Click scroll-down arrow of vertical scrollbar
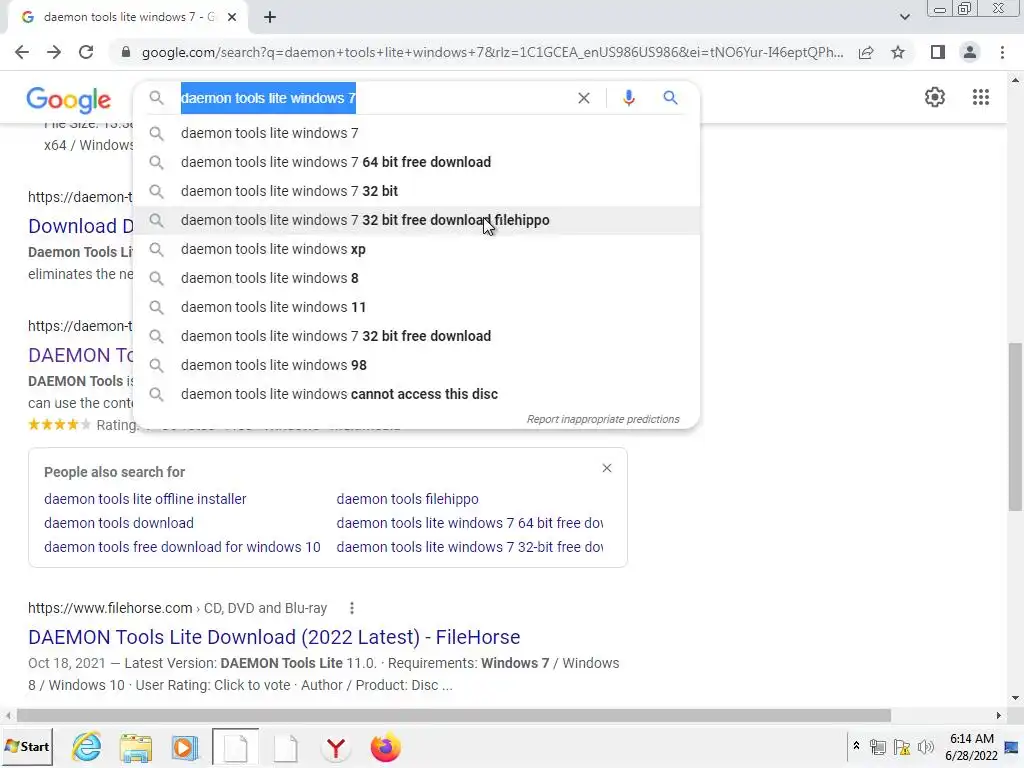The image size is (1024, 768). point(1015,698)
